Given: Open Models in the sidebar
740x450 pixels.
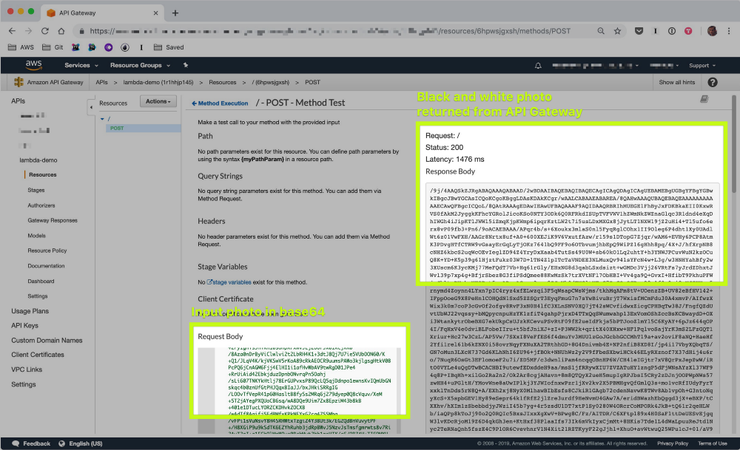Looking at the screenshot, I should 36,235.
